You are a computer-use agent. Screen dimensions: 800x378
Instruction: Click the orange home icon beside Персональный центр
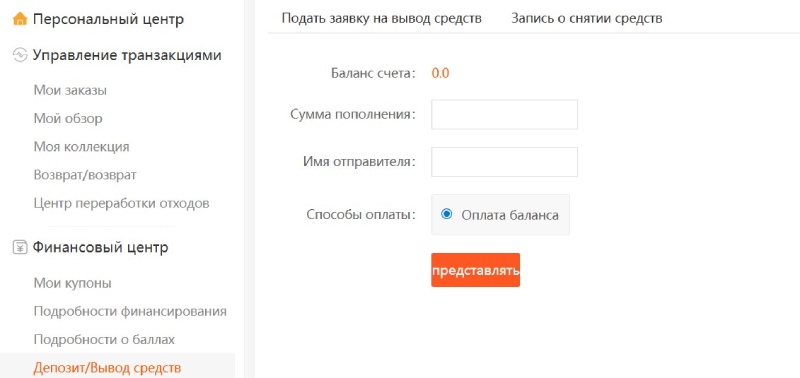[19, 19]
